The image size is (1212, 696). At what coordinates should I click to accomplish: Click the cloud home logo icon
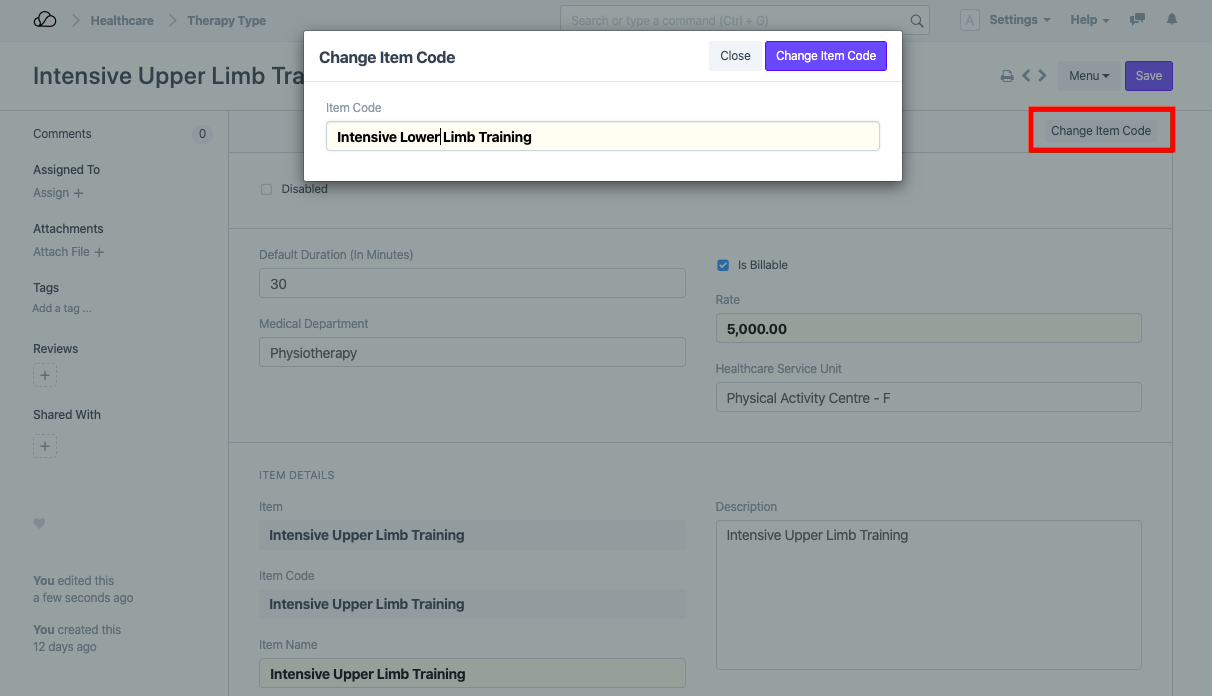pyautogui.click(x=45, y=20)
